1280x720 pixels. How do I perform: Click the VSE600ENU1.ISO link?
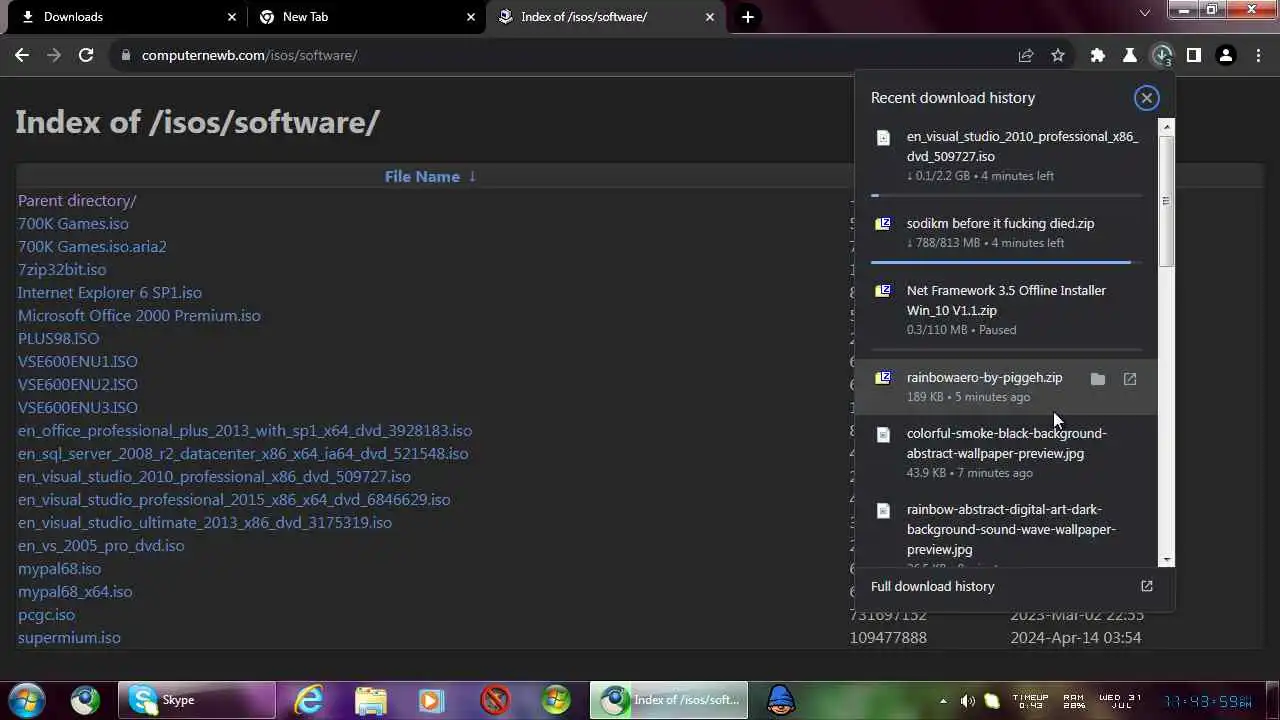click(78, 361)
